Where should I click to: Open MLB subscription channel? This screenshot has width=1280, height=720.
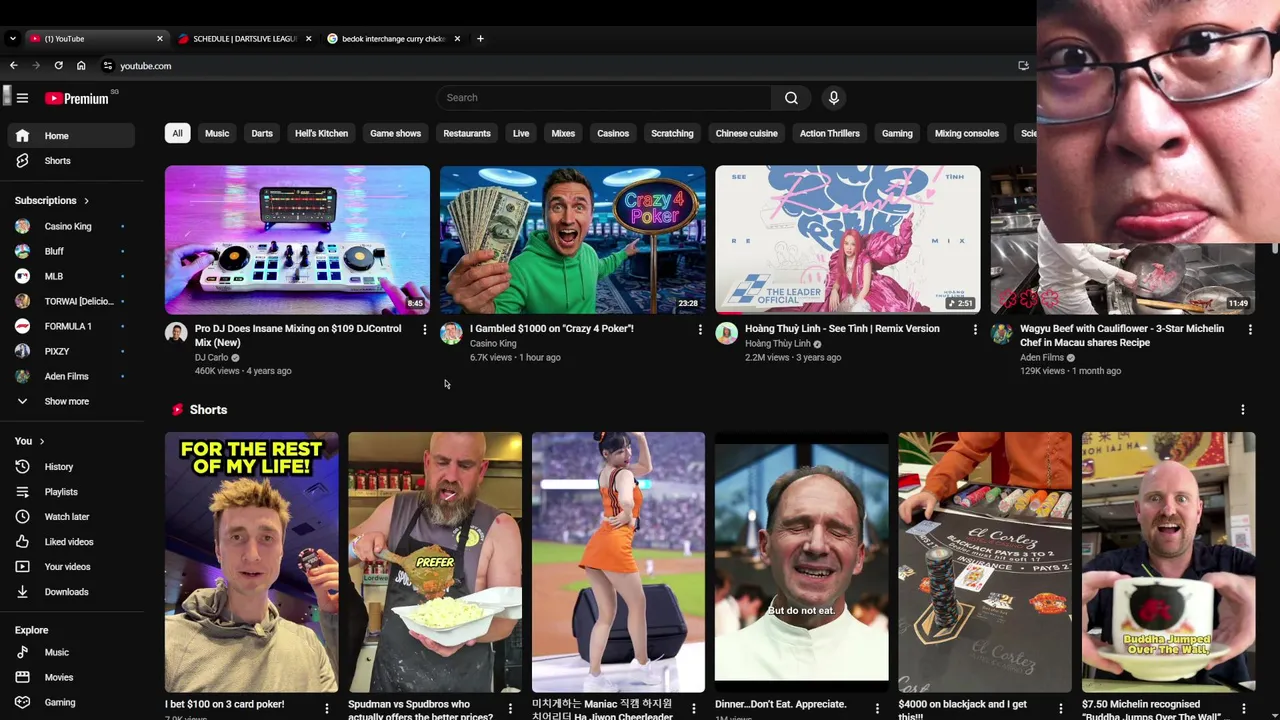coord(70,277)
